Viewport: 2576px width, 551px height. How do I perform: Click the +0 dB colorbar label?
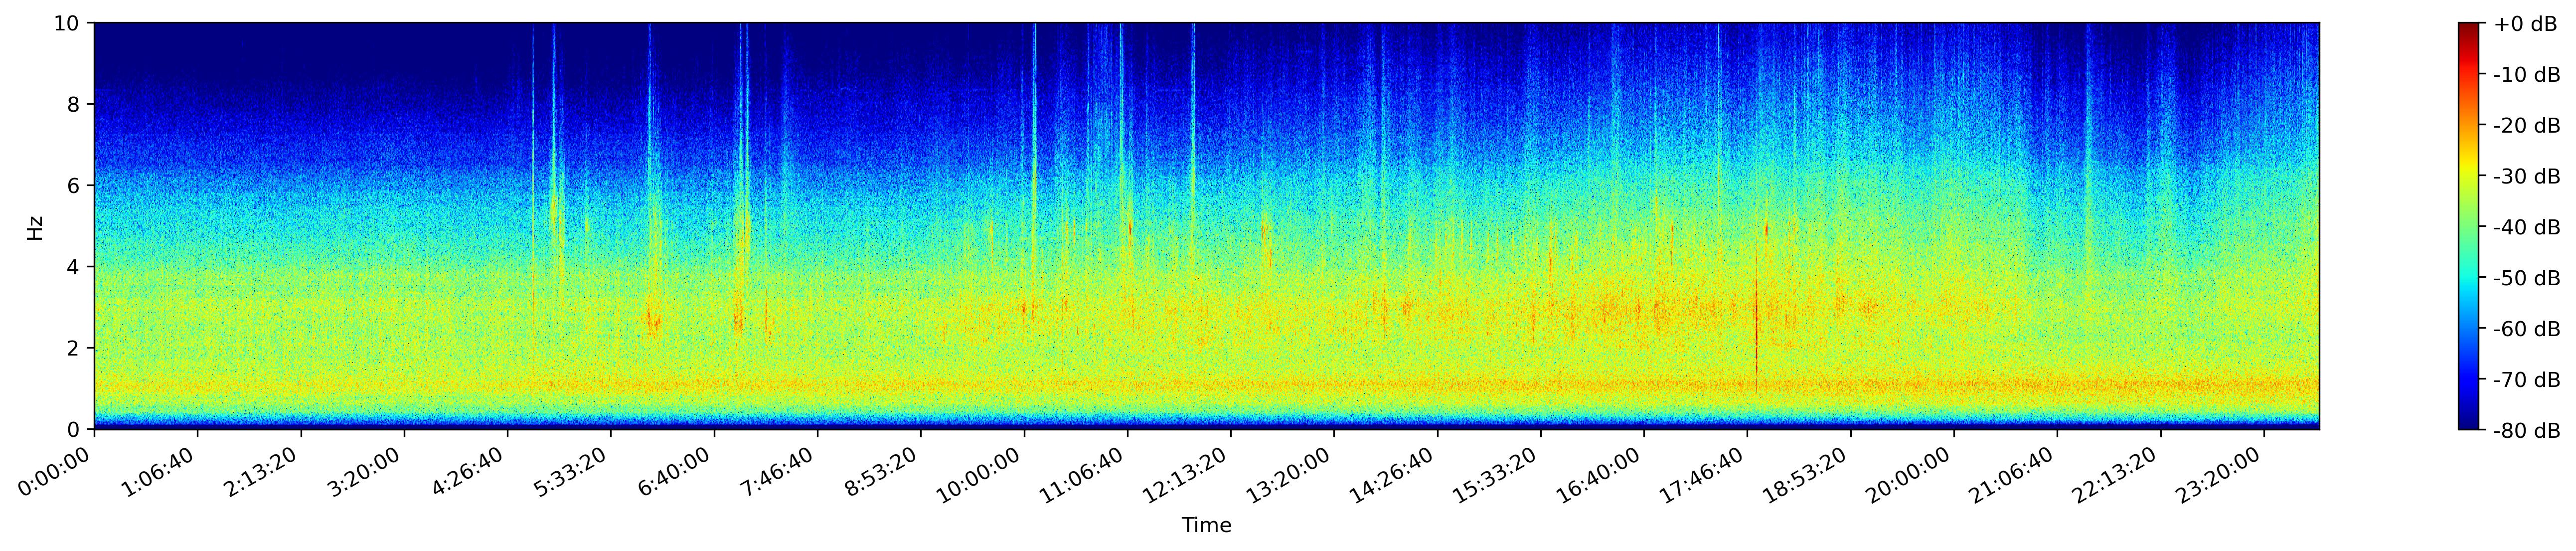pyautogui.click(x=2525, y=24)
